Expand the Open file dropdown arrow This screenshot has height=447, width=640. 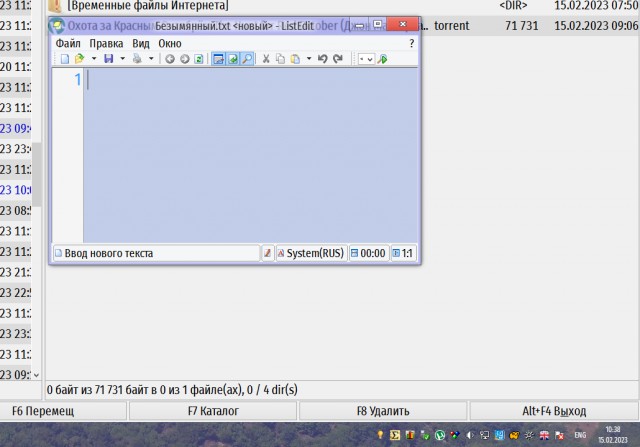94,59
